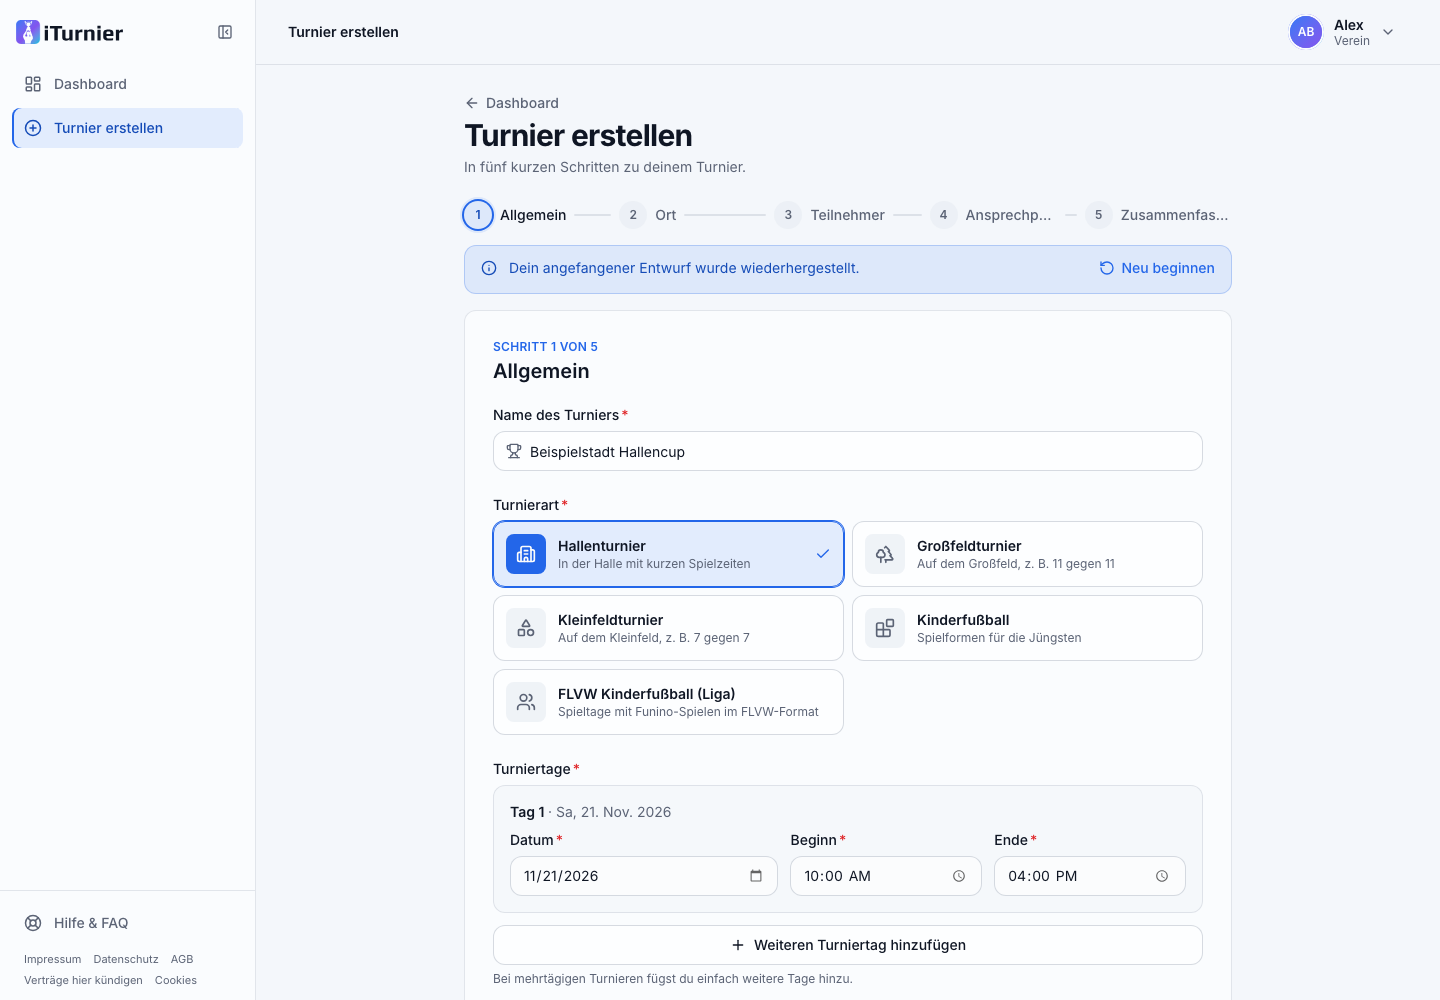Select the Kleinfeldturnier tournament type
This screenshot has width=1440, height=1000.
point(668,628)
